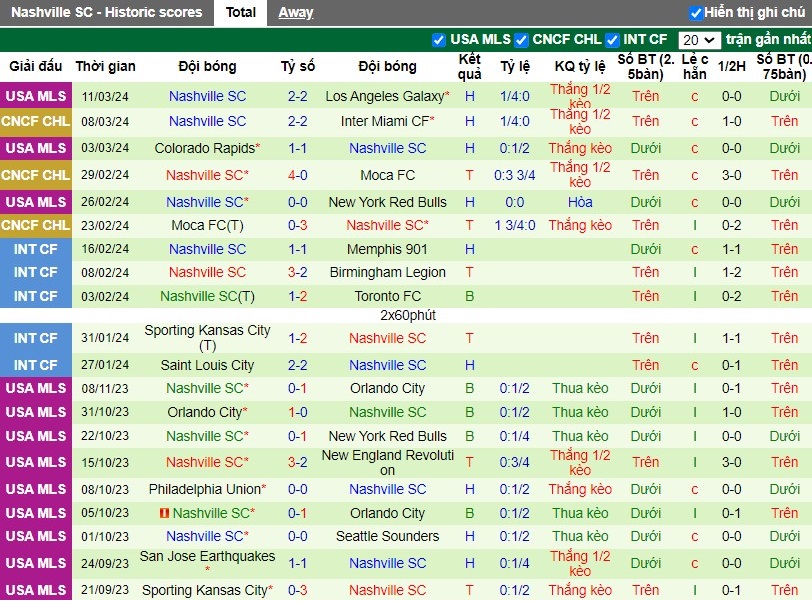
Task: Click the 1/2H column header
Action: click(732, 66)
